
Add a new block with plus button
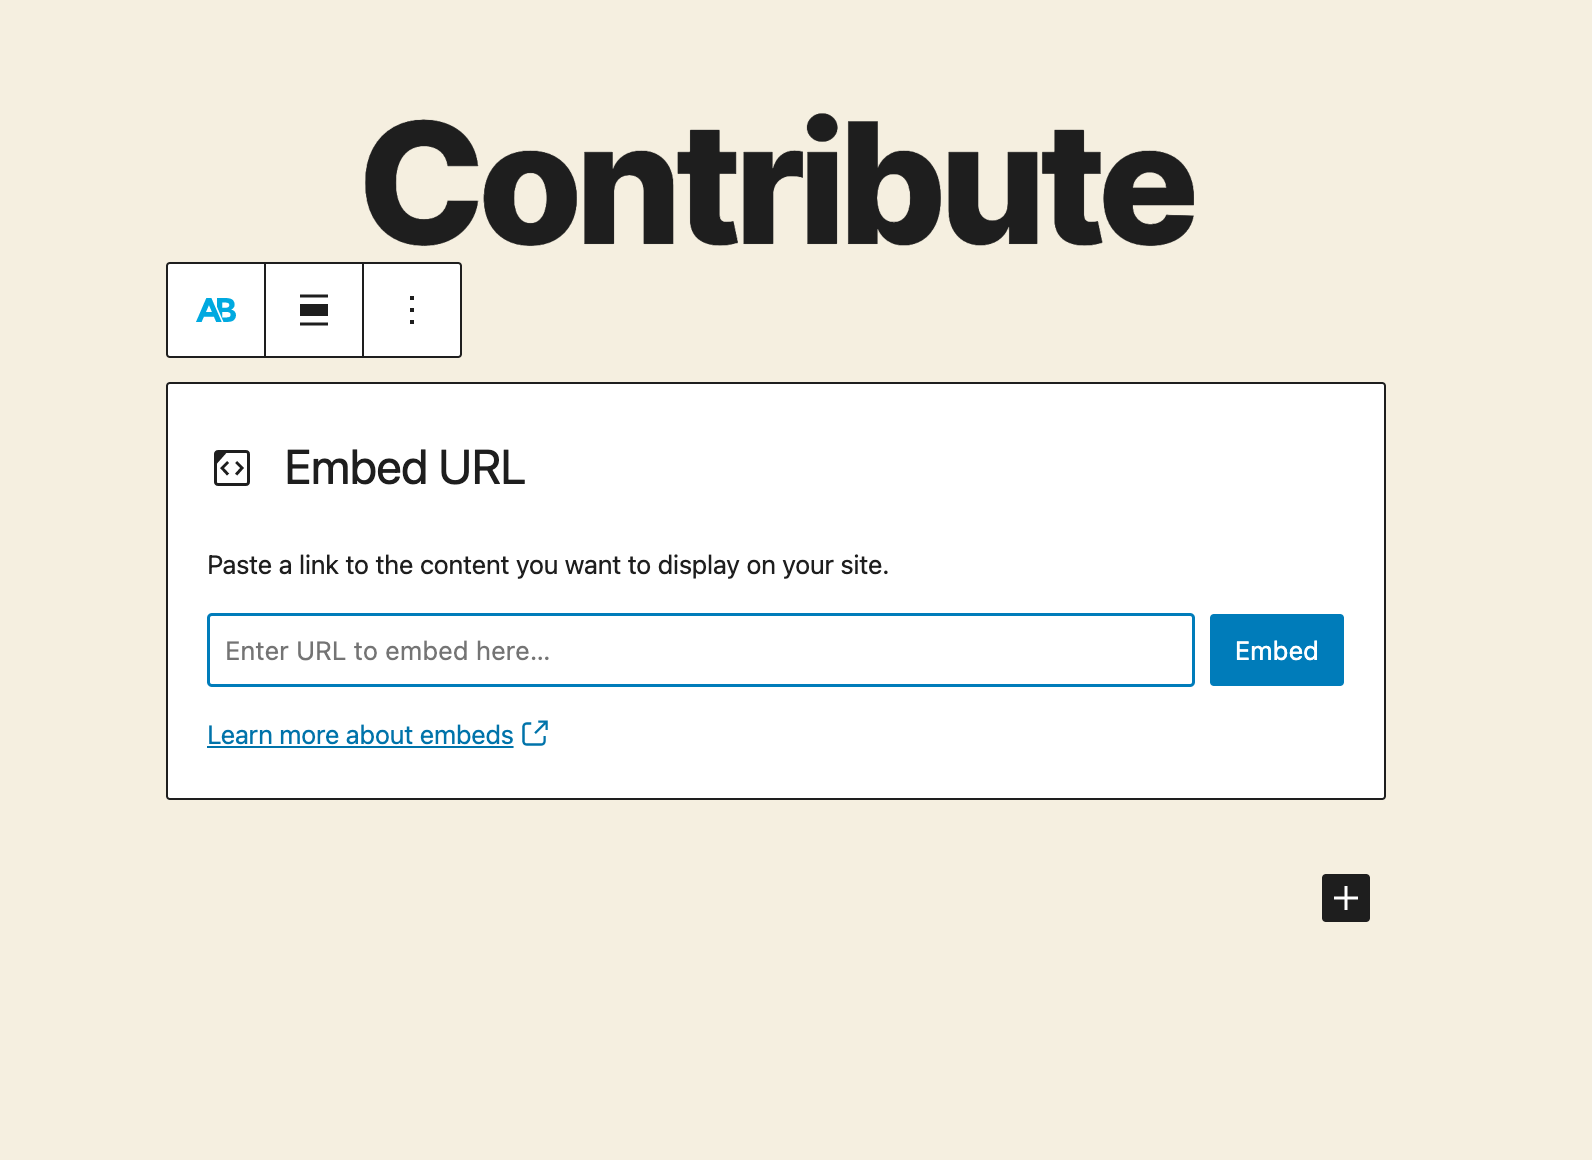(x=1345, y=898)
